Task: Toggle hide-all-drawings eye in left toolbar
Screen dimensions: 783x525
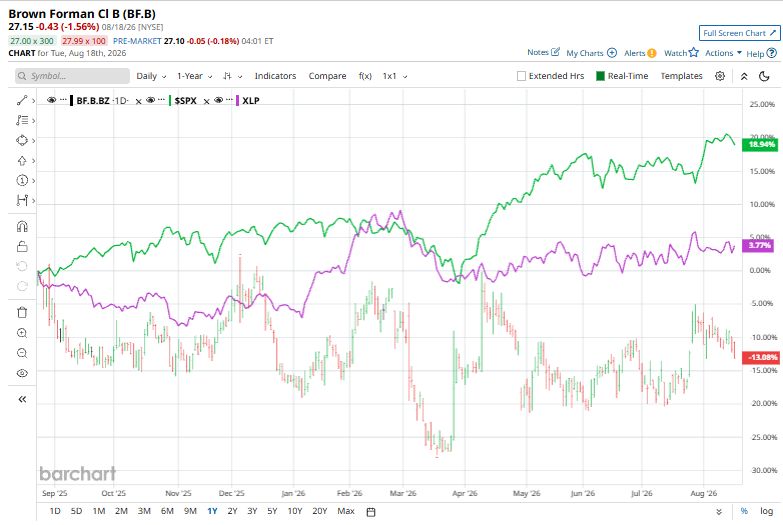Action: click(22, 373)
